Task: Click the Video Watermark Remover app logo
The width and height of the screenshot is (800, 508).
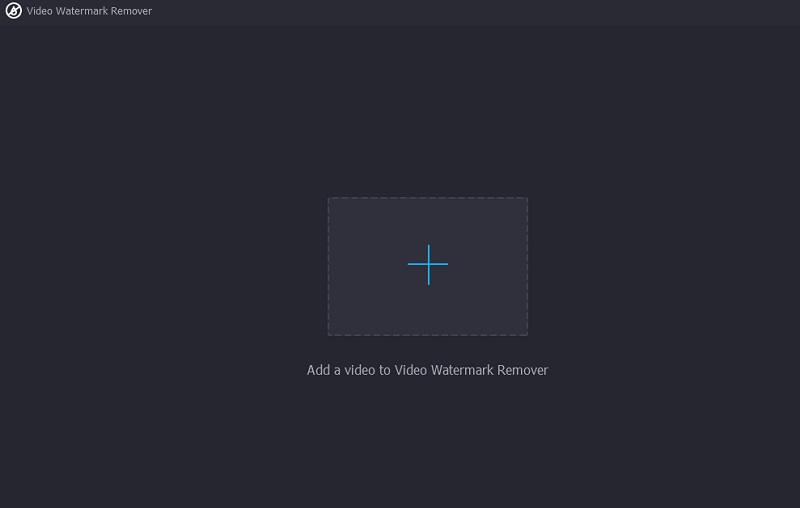Action: (x=14, y=11)
